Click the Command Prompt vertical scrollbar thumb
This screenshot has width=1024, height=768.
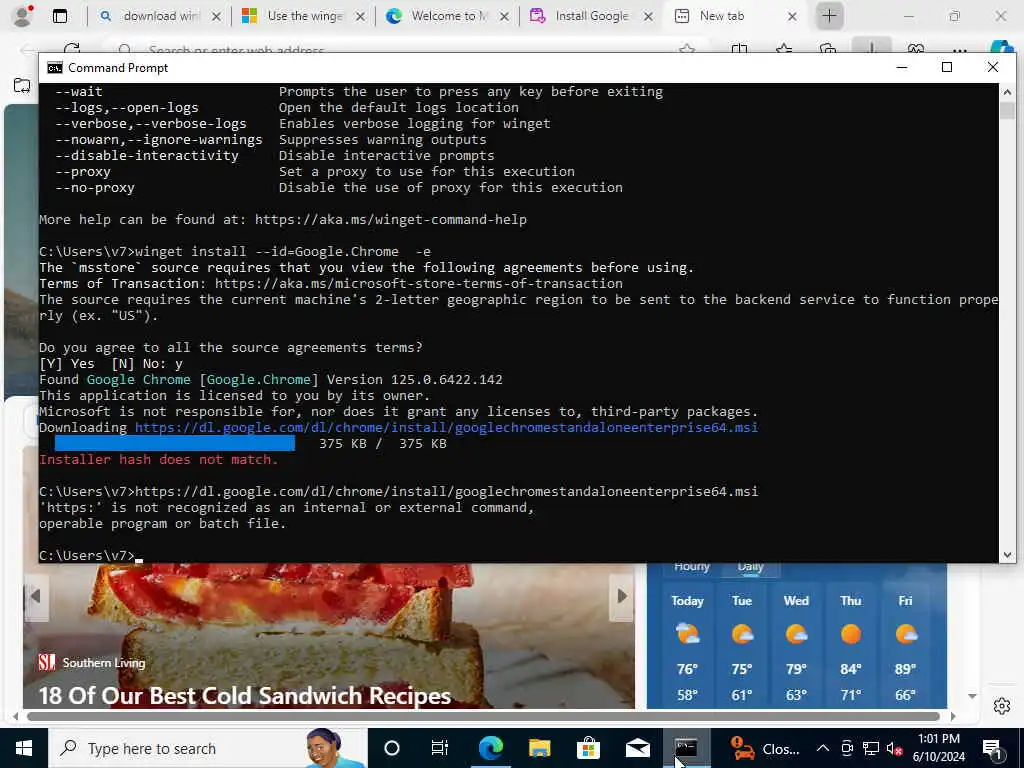coord(1007,110)
